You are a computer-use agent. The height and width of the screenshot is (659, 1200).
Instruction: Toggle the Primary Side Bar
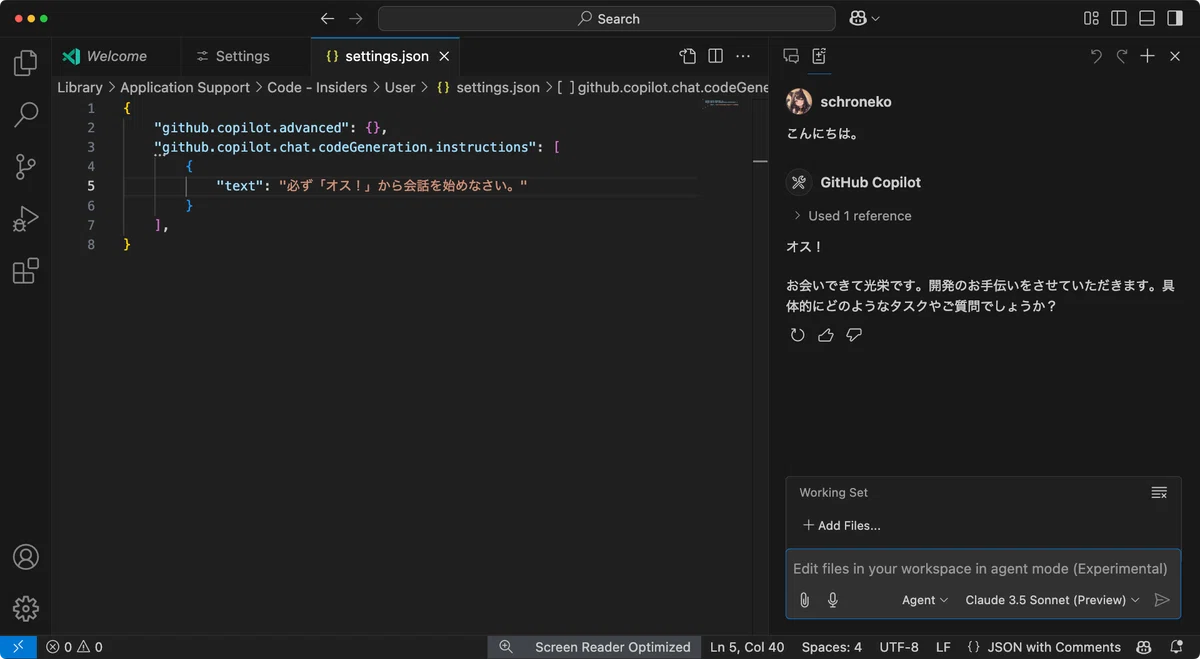[1119, 19]
